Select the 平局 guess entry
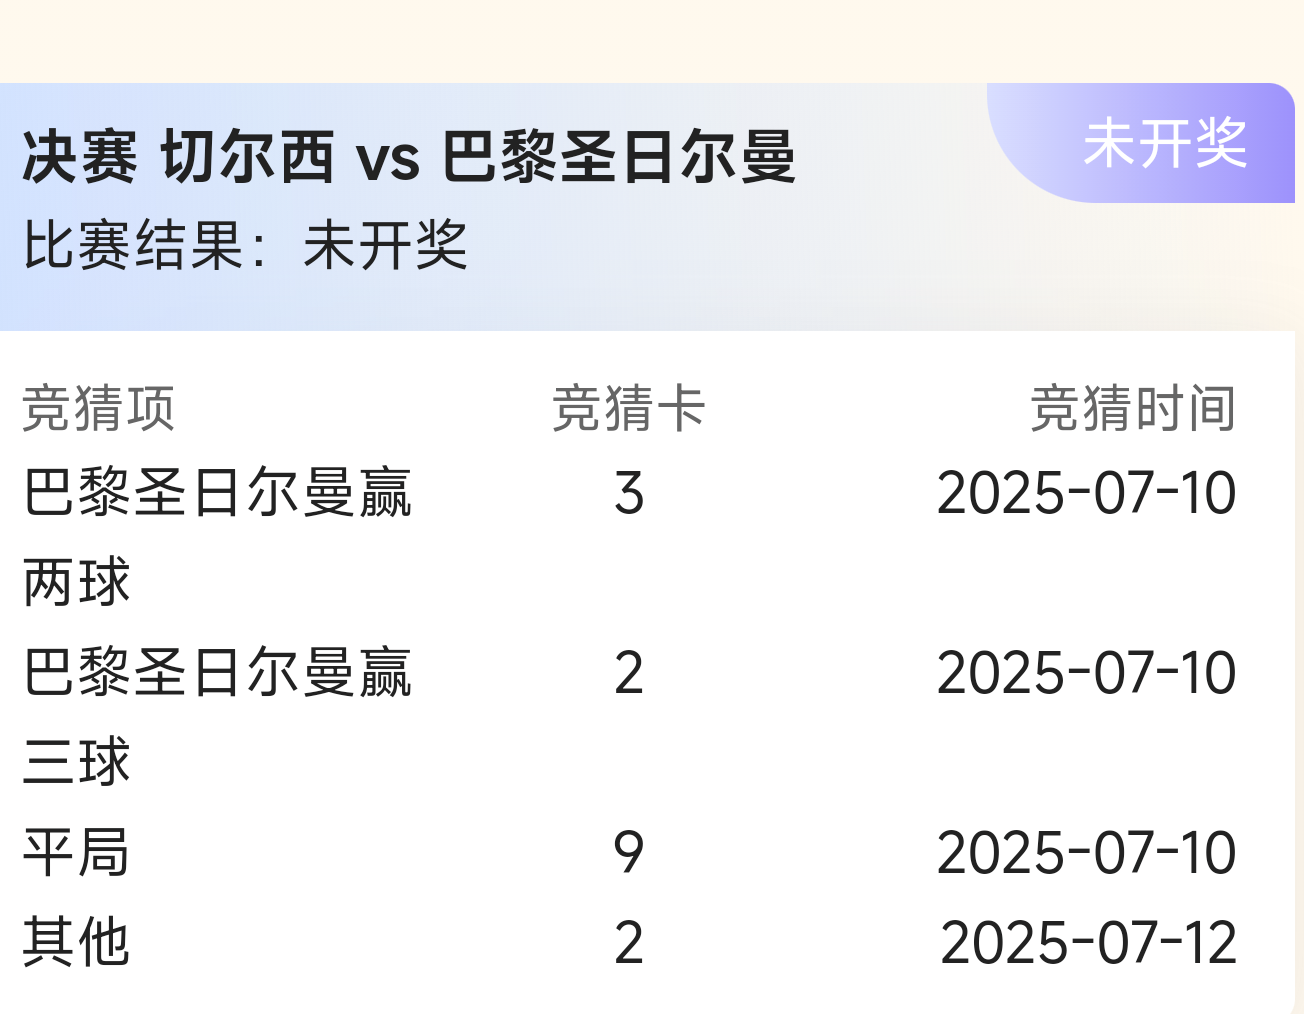 pos(76,853)
